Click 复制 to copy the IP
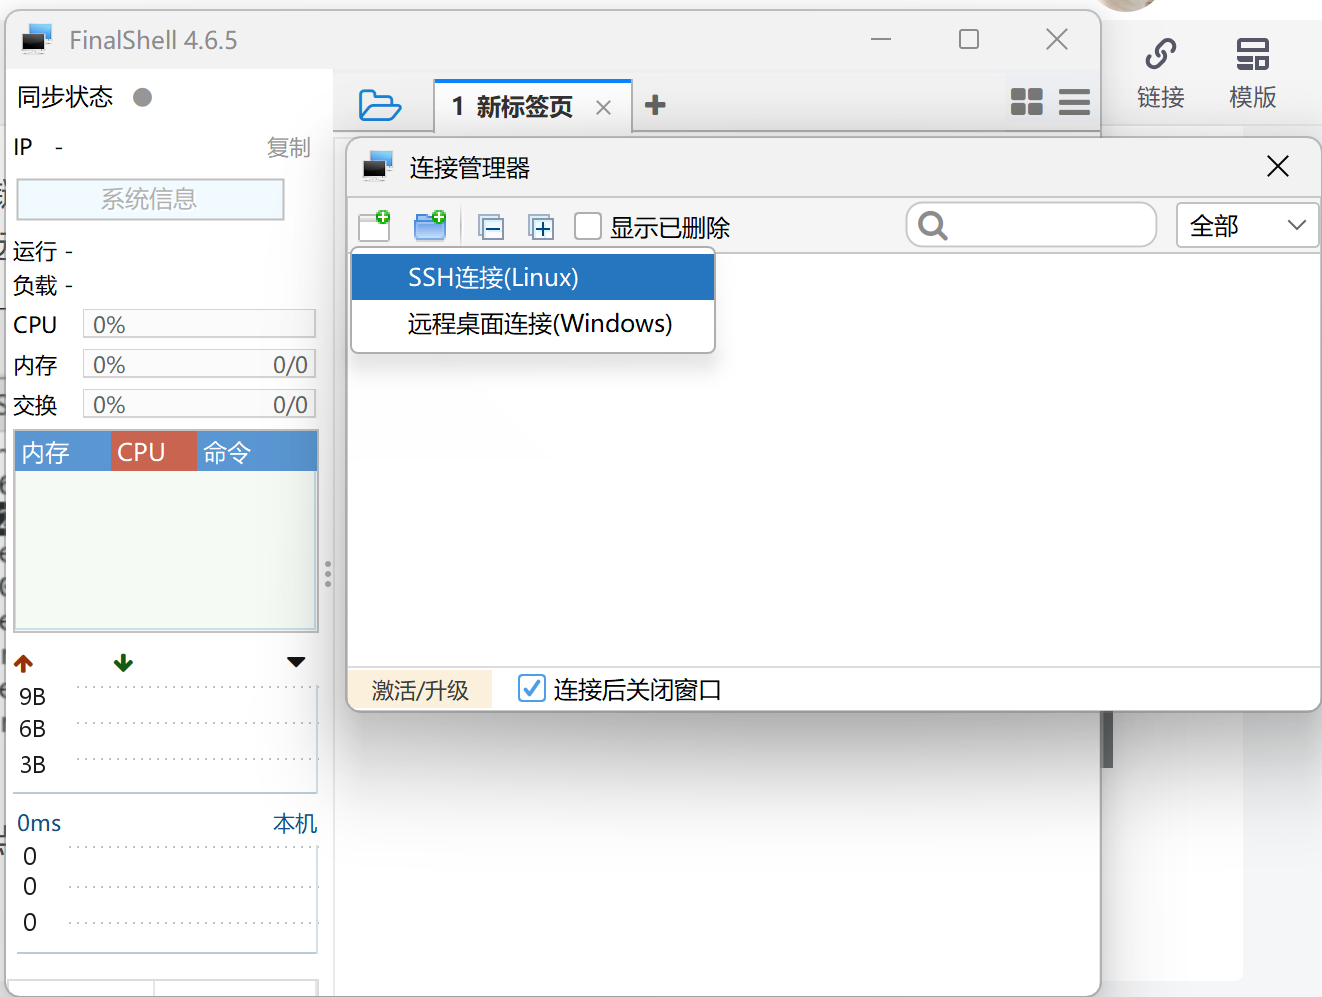Screen dimensions: 1322x997 click(x=289, y=148)
